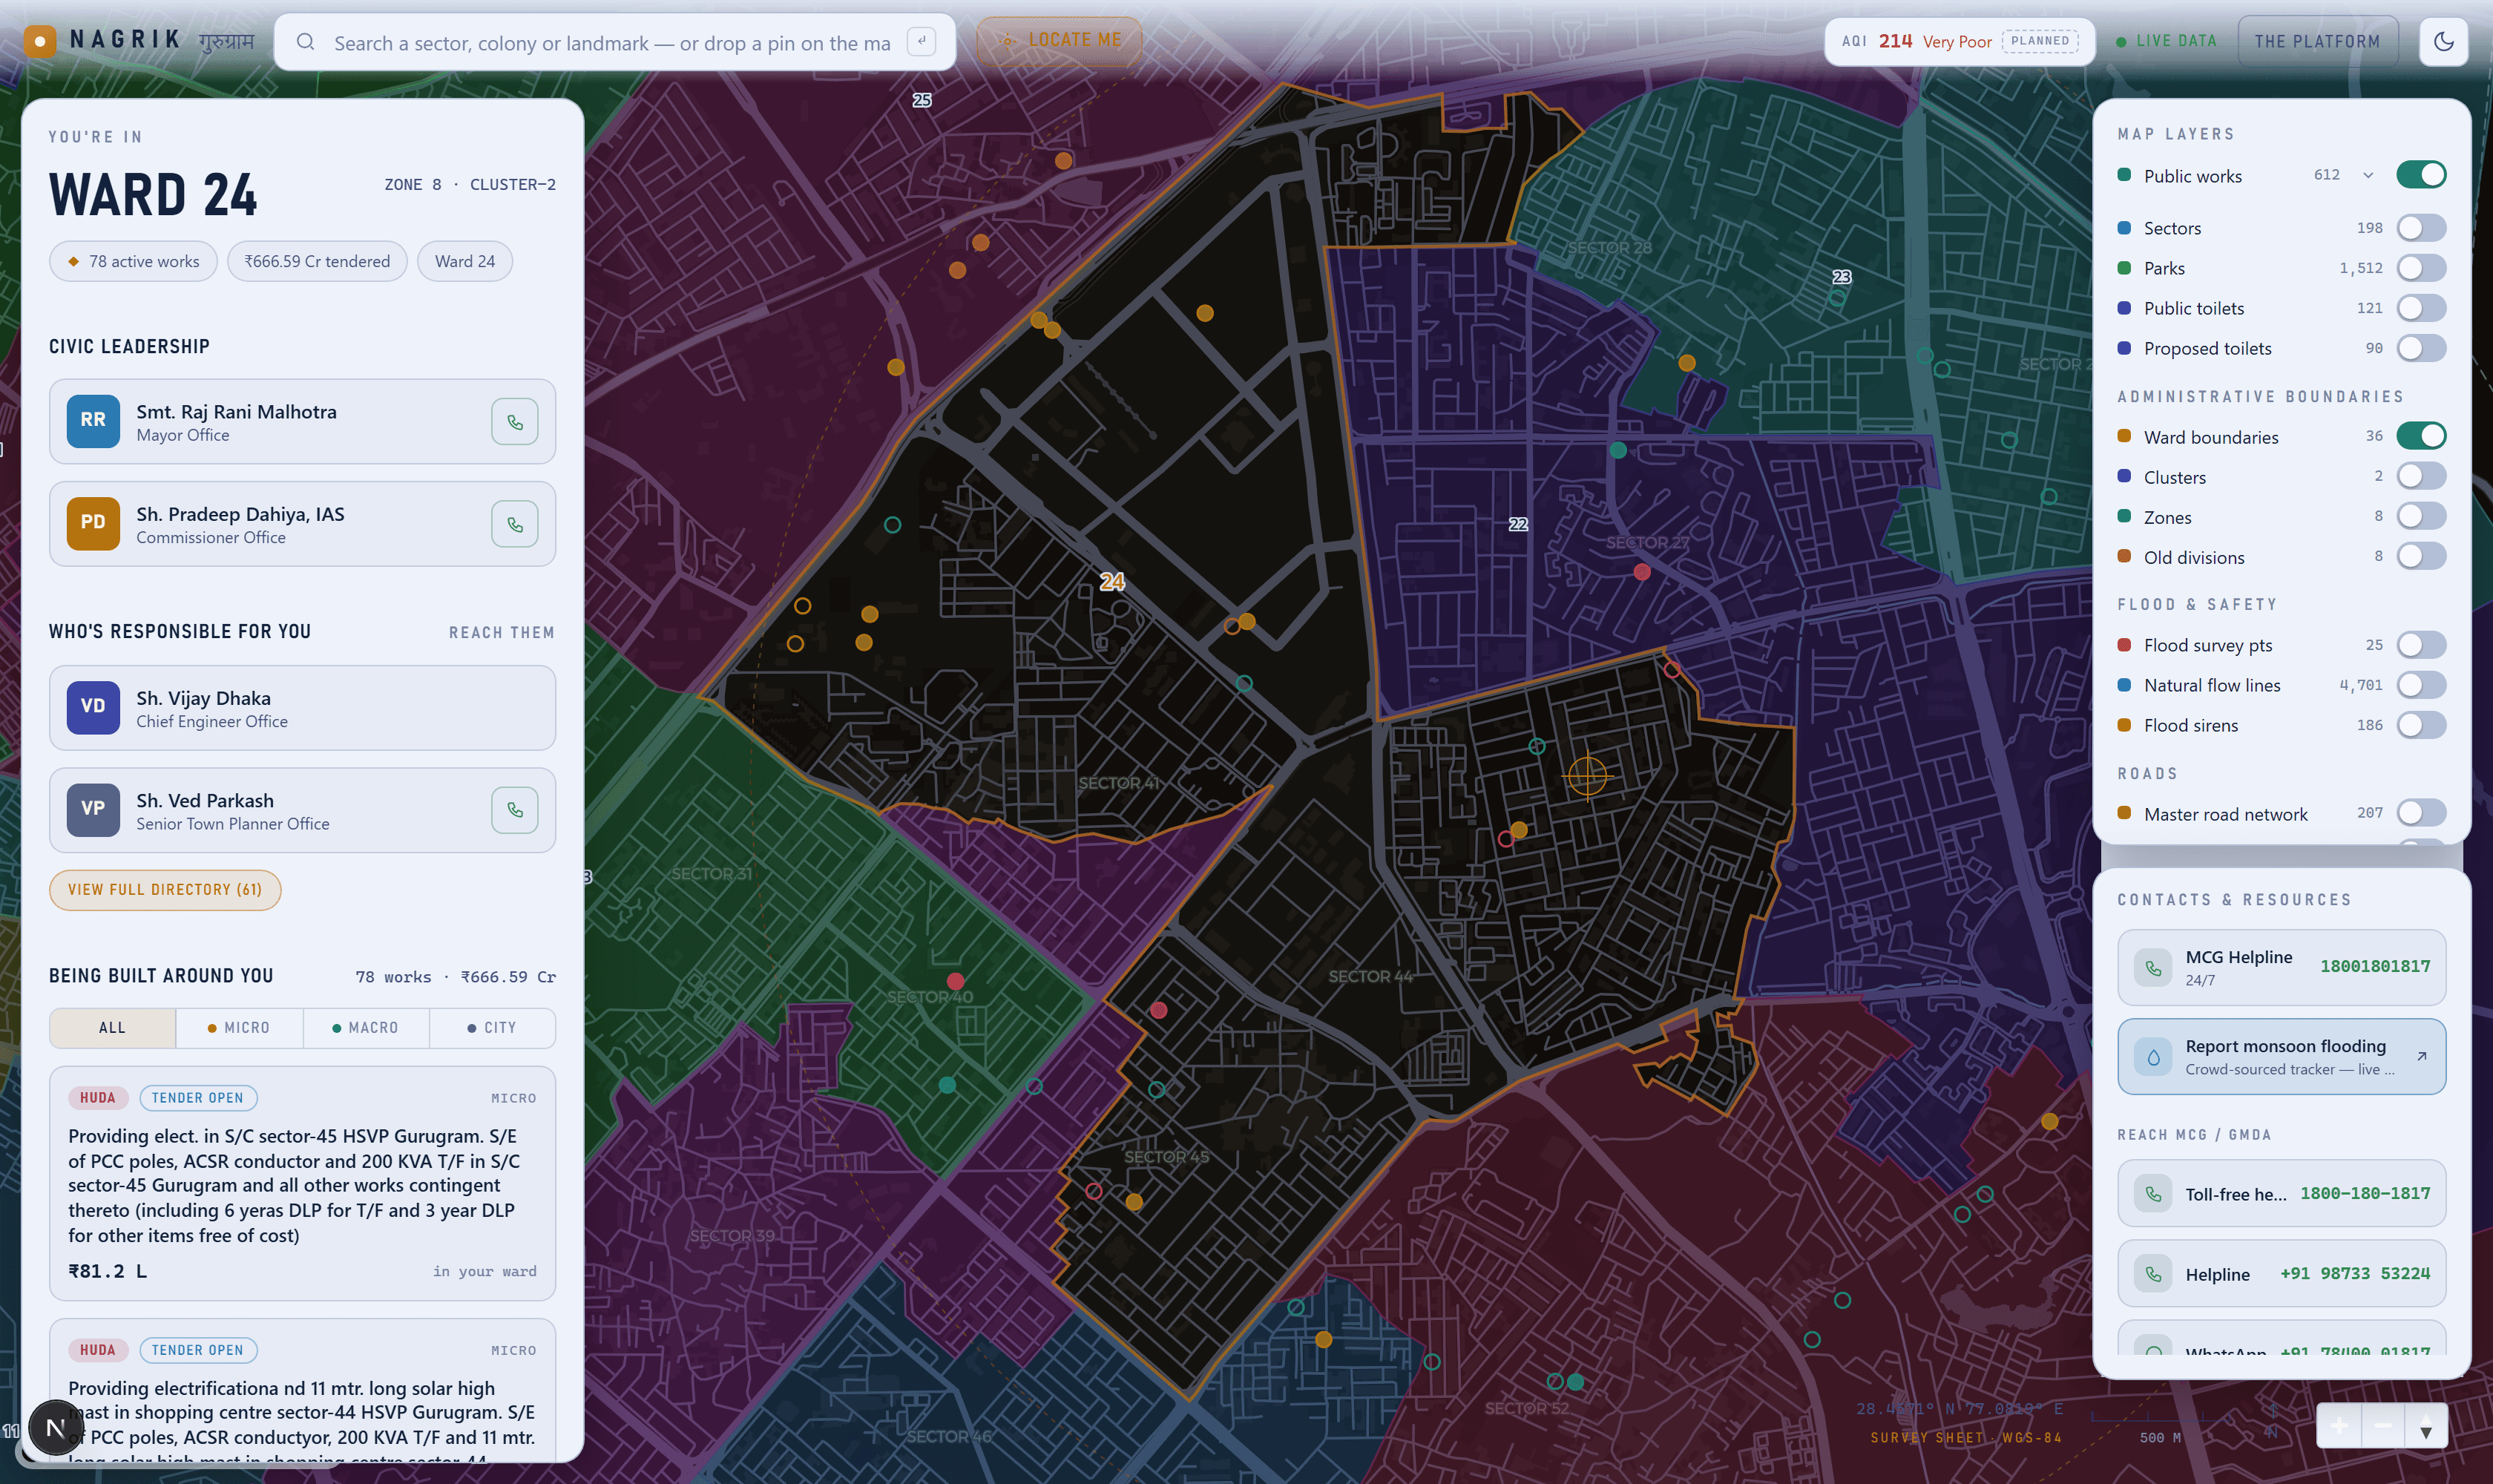Screen dimensions: 2493x1484
Task: Click the LOCATE ME button
Action: pyautogui.click(x=1060, y=40)
